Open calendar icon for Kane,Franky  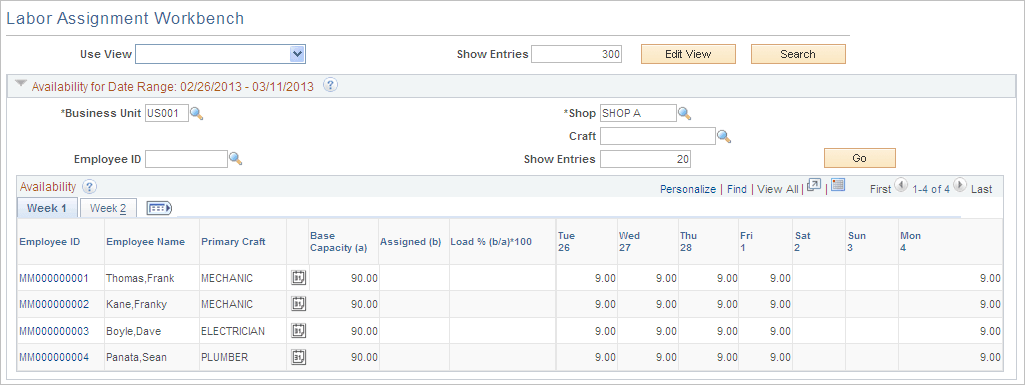298,304
